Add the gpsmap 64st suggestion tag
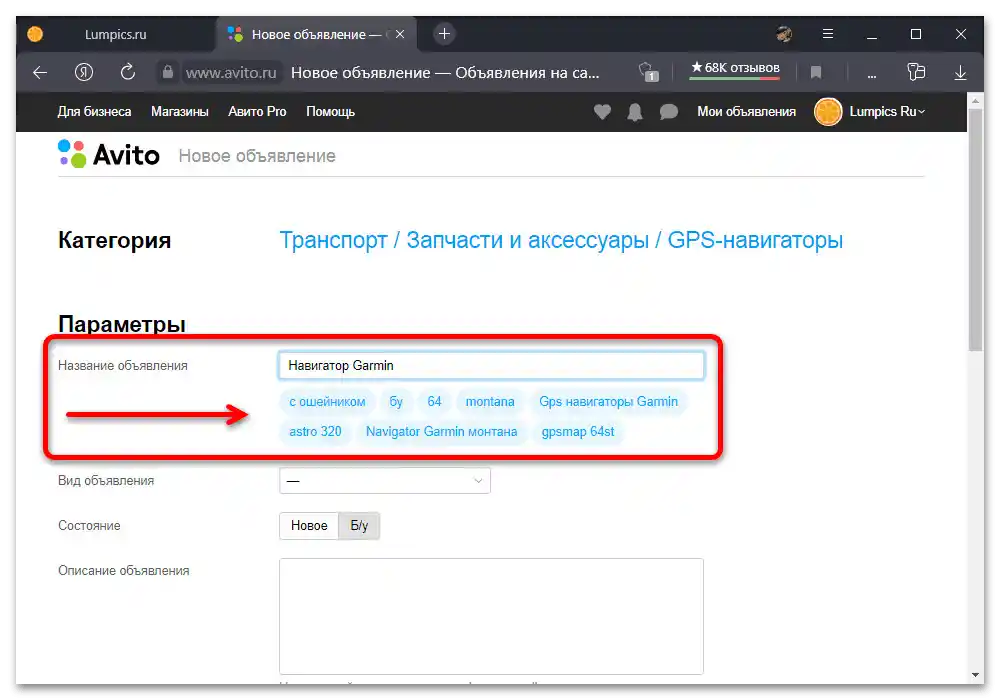Screen dimensions: 1000x700 tap(578, 432)
